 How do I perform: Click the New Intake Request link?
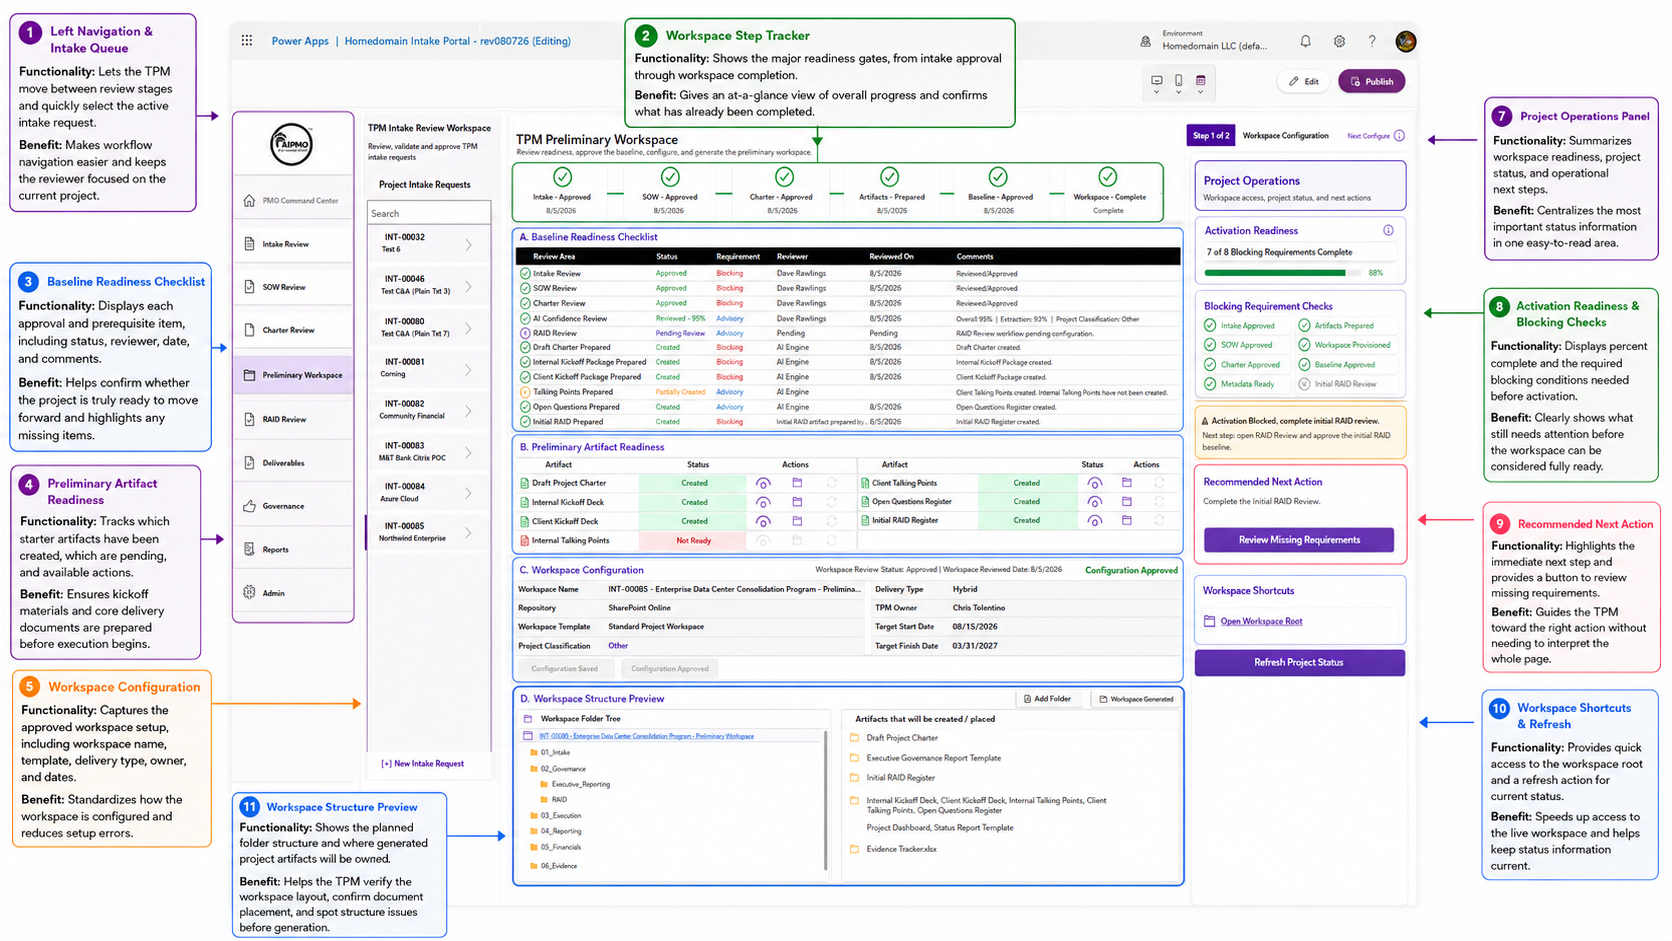[x=422, y=764]
